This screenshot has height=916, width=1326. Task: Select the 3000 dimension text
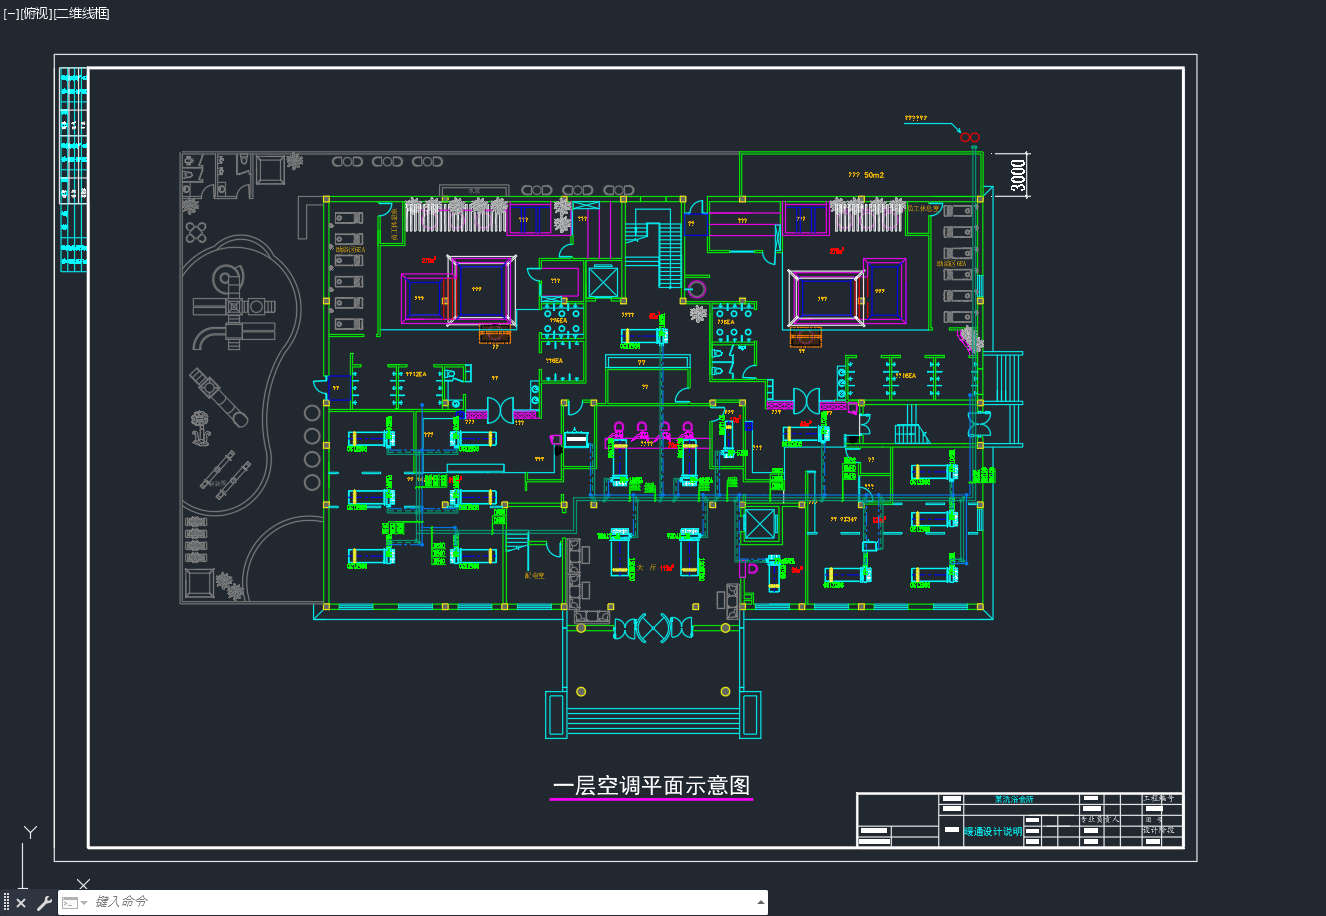[x=1018, y=176]
